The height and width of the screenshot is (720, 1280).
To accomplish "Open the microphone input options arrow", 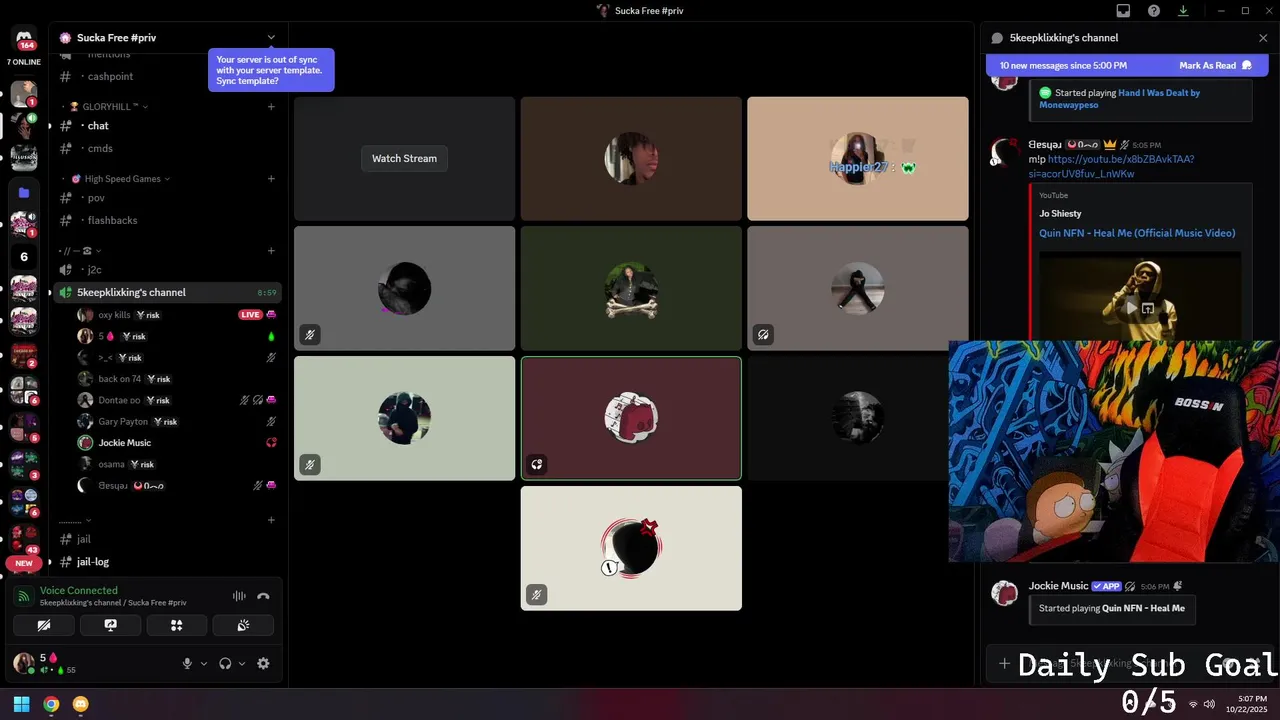I will (204, 663).
